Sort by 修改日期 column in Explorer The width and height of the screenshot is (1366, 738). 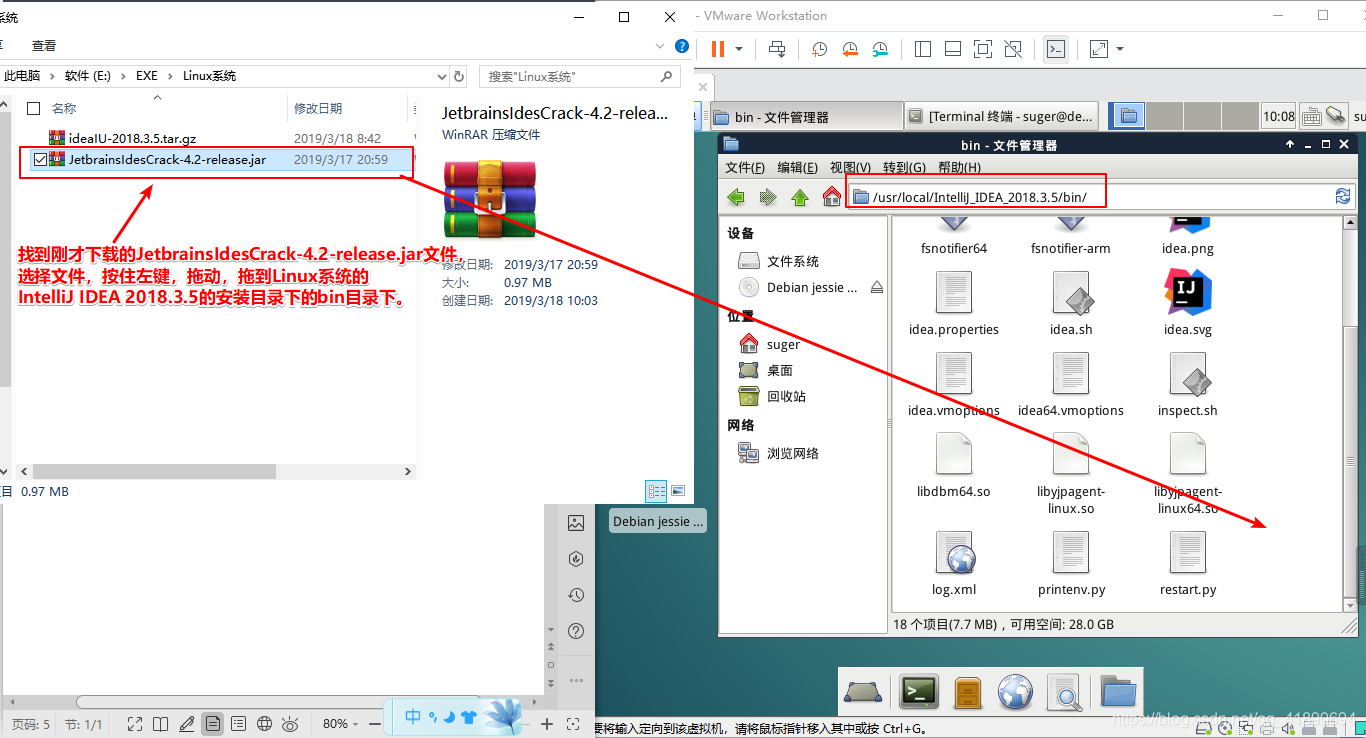318,108
